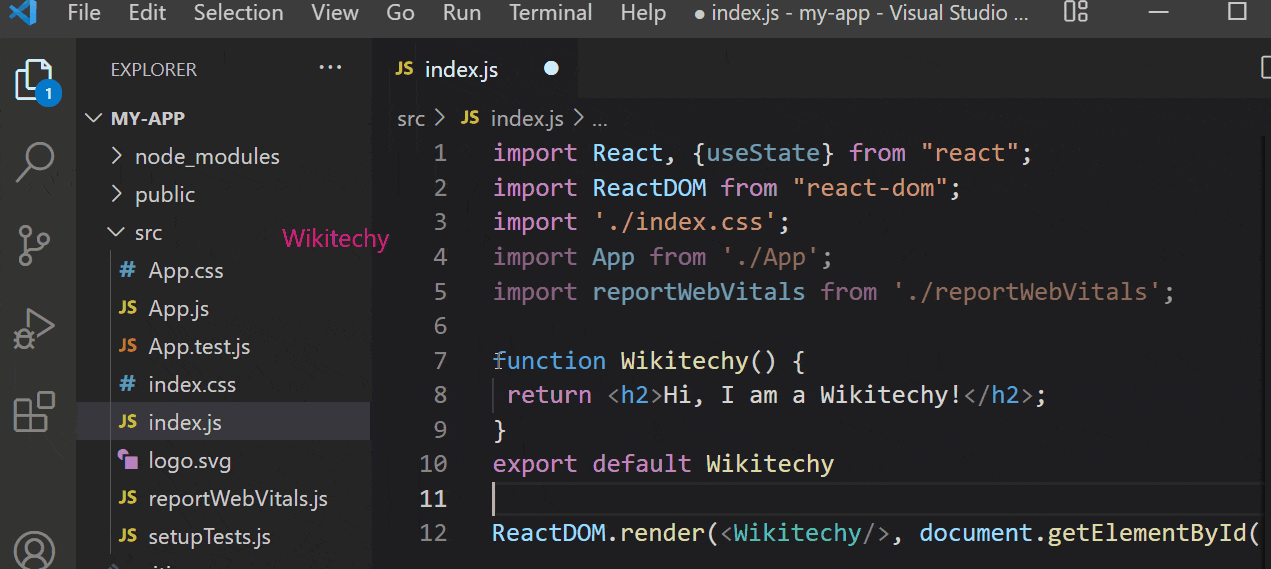This screenshot has height=569, width=1271.
Task: Open logo.svg from the file tree
Action: coord(189,461)
